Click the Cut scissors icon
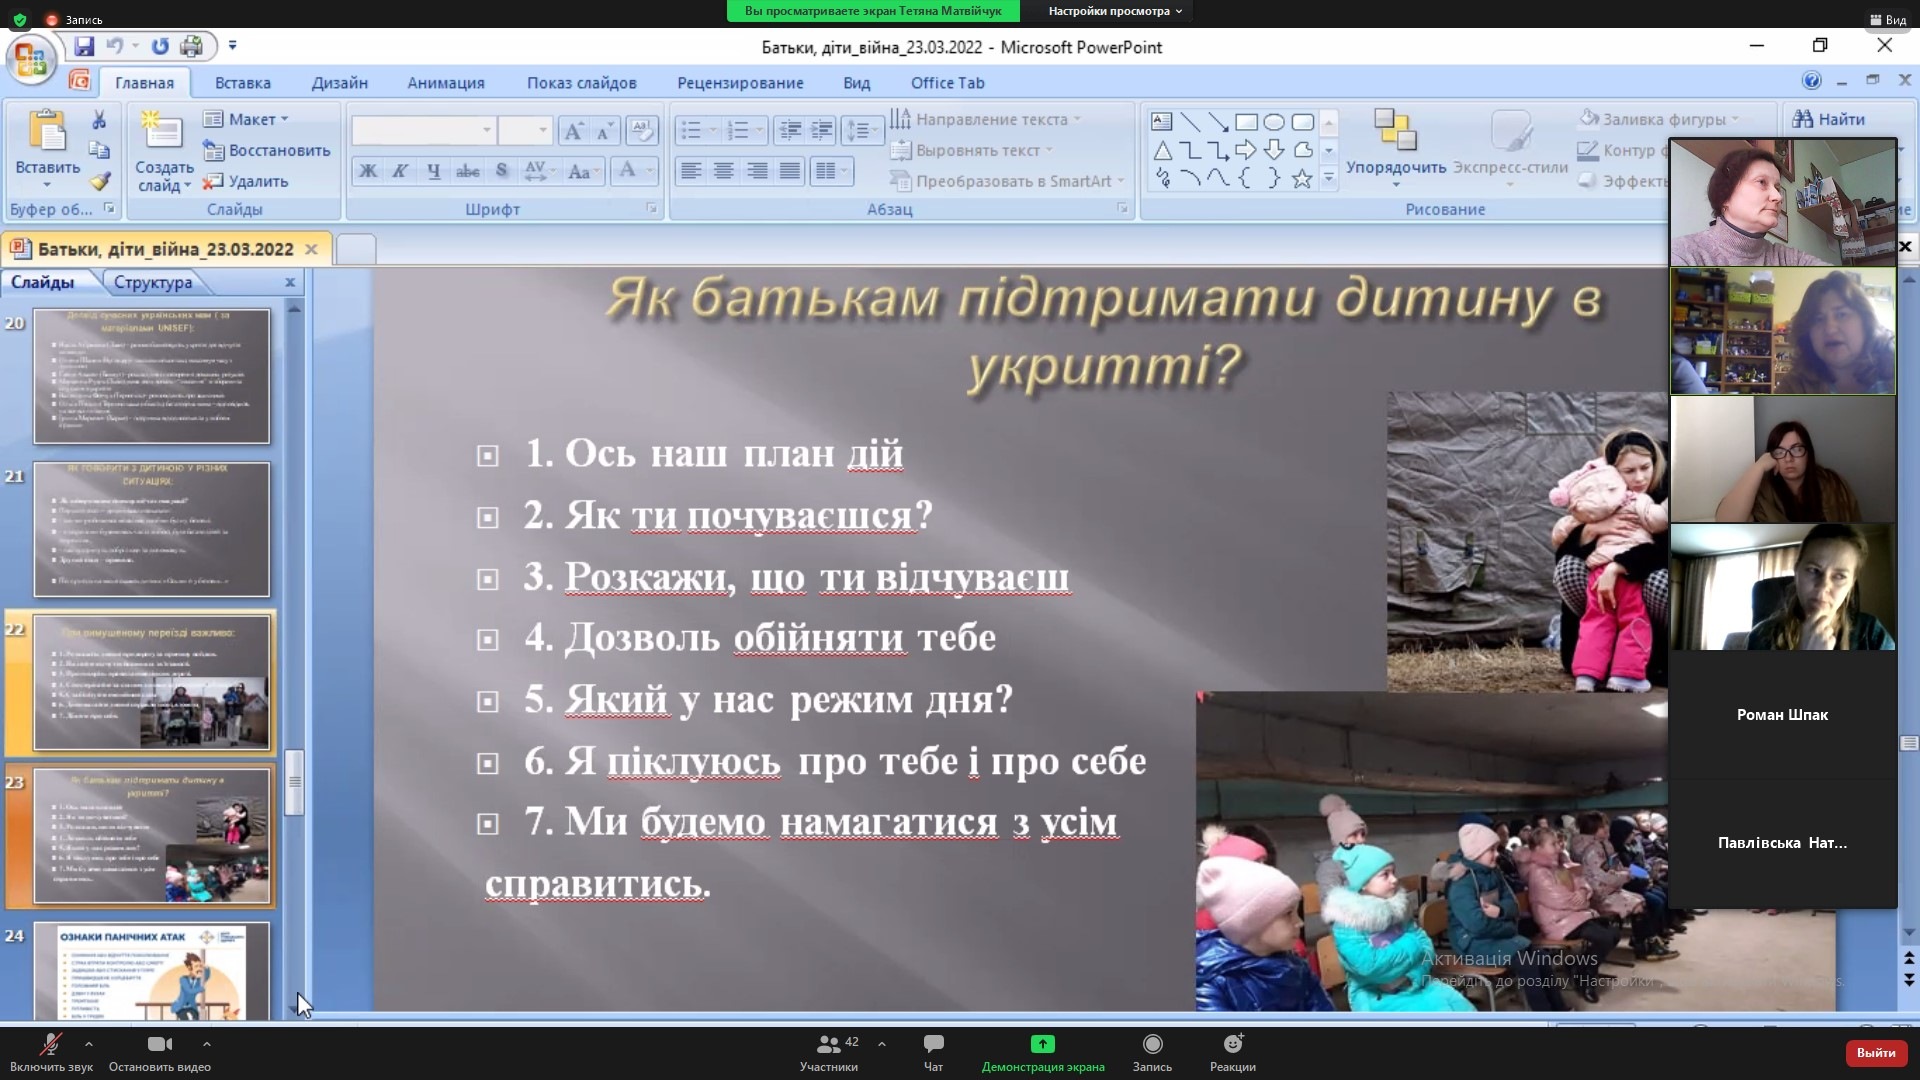1920x1080 pixels. point(99,120)
